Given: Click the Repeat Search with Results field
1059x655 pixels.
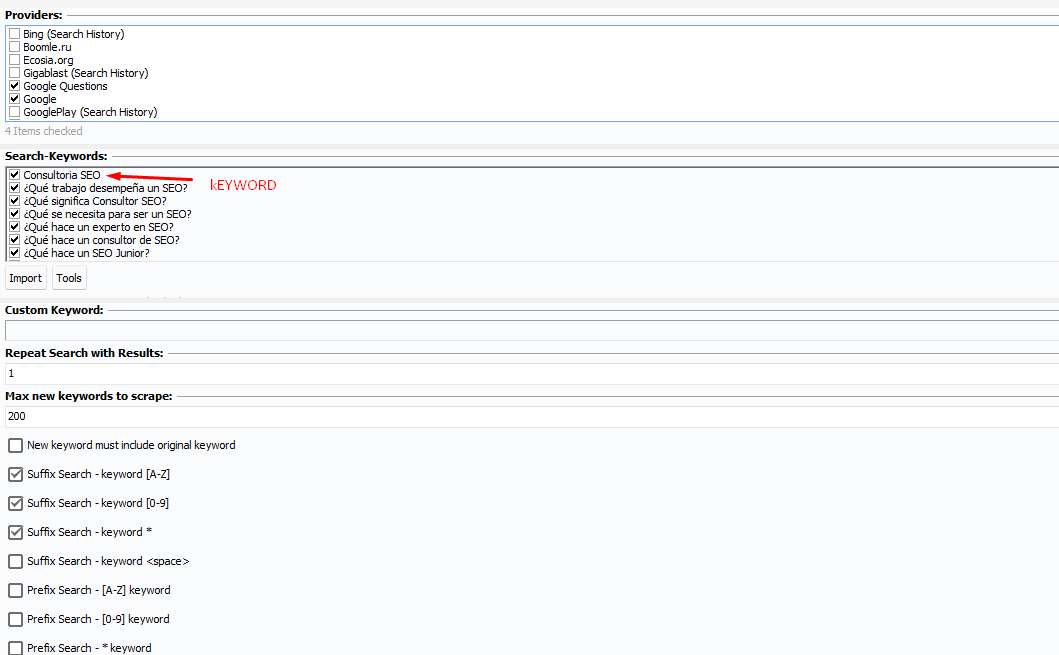Looking at the screenshot, I should (x=532, y=373).
